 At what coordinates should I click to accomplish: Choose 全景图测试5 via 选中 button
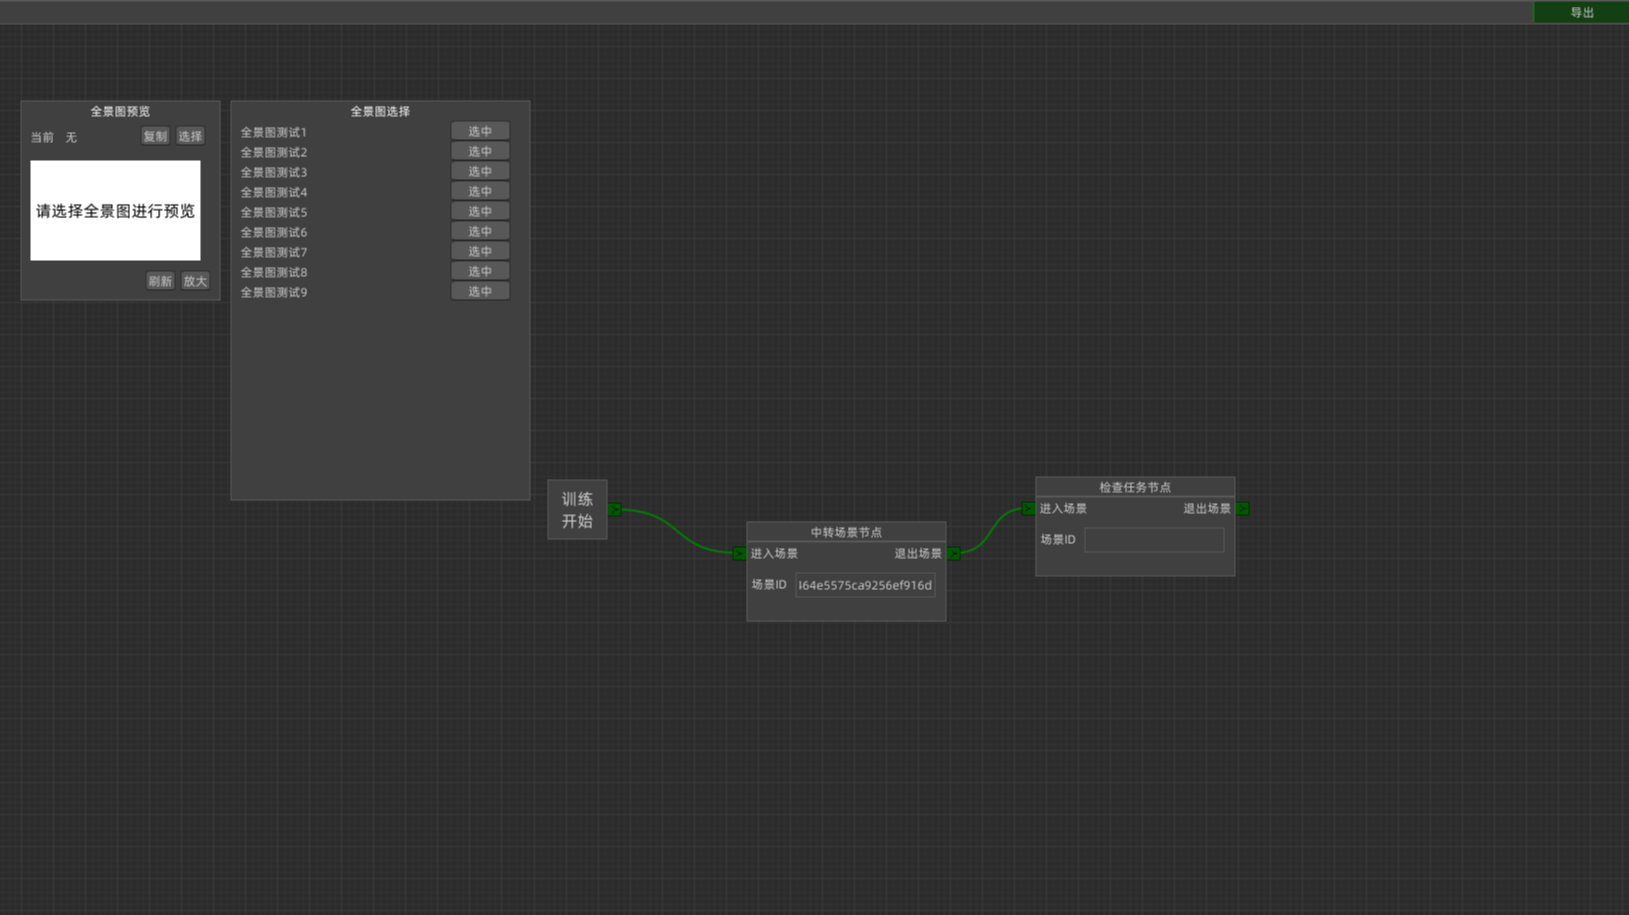[480, 212]
